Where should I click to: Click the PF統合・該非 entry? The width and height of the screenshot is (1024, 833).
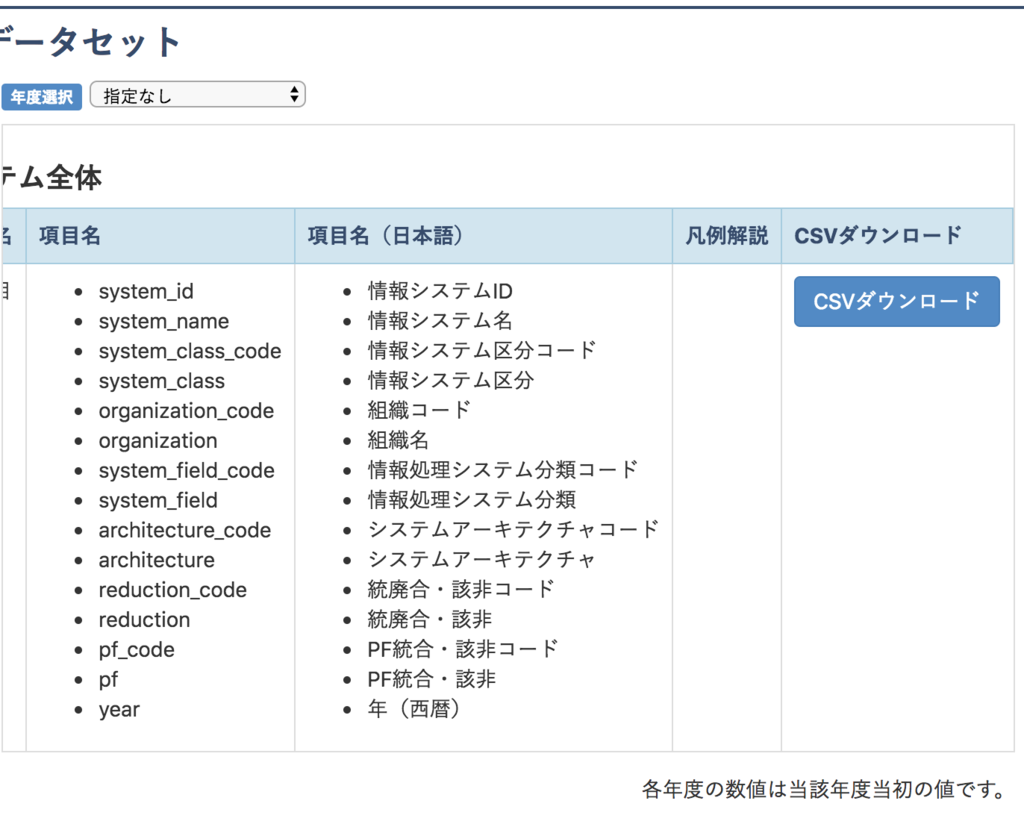[x=431, y=680]
